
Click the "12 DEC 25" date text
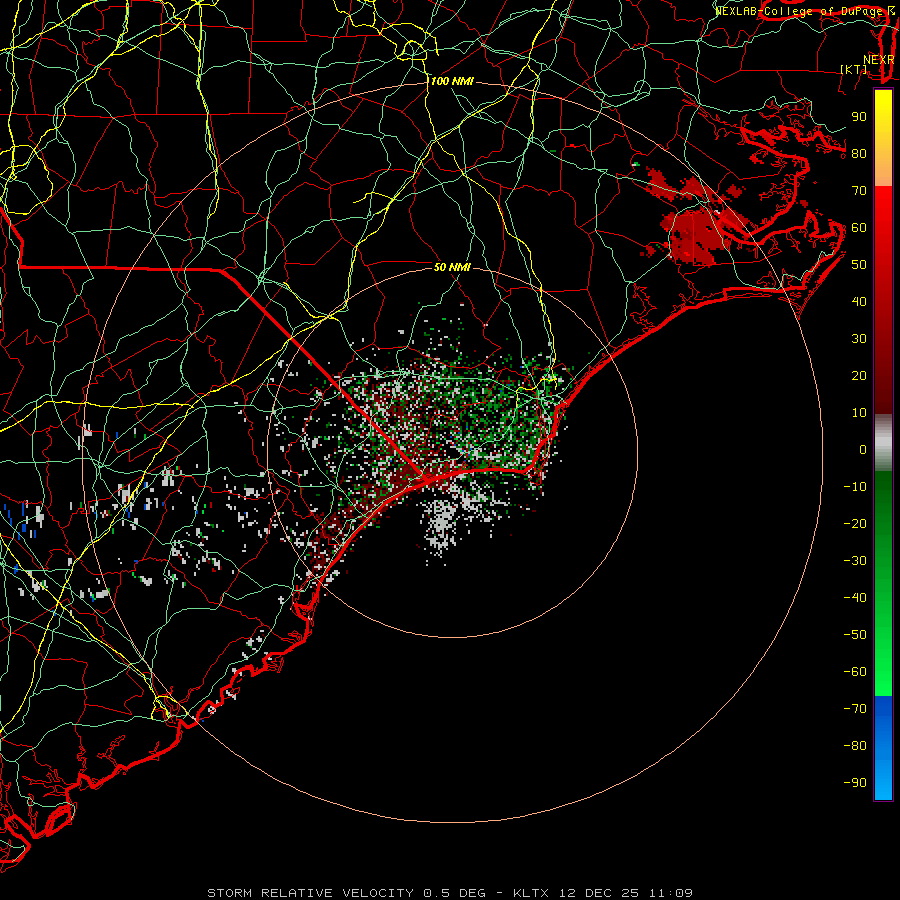[599, 893]
